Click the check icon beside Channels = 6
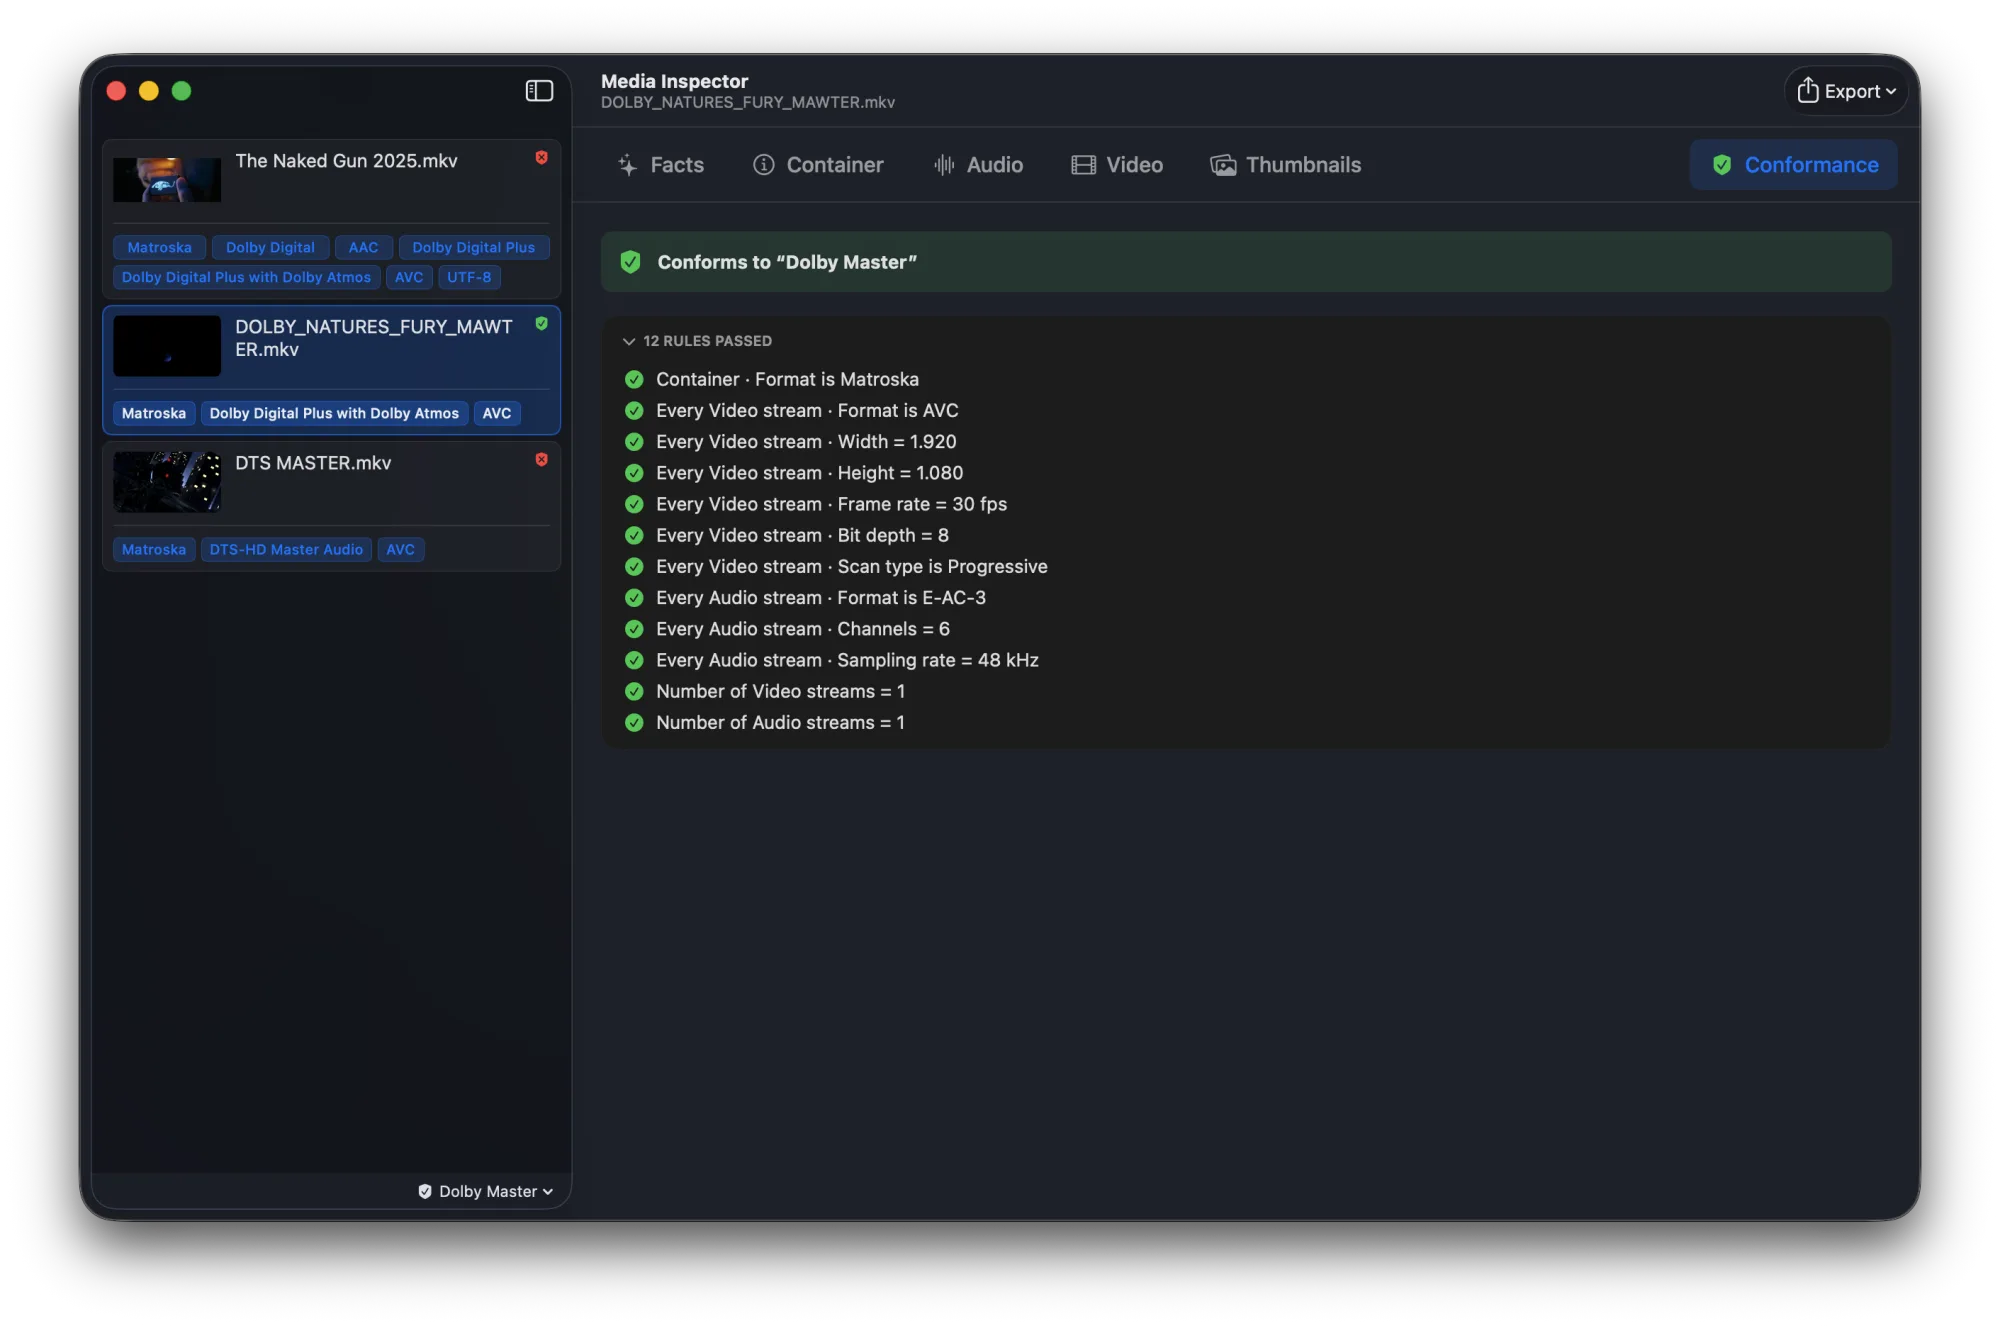Viewport: 2000px width, 1326px height. coord(634,628)
